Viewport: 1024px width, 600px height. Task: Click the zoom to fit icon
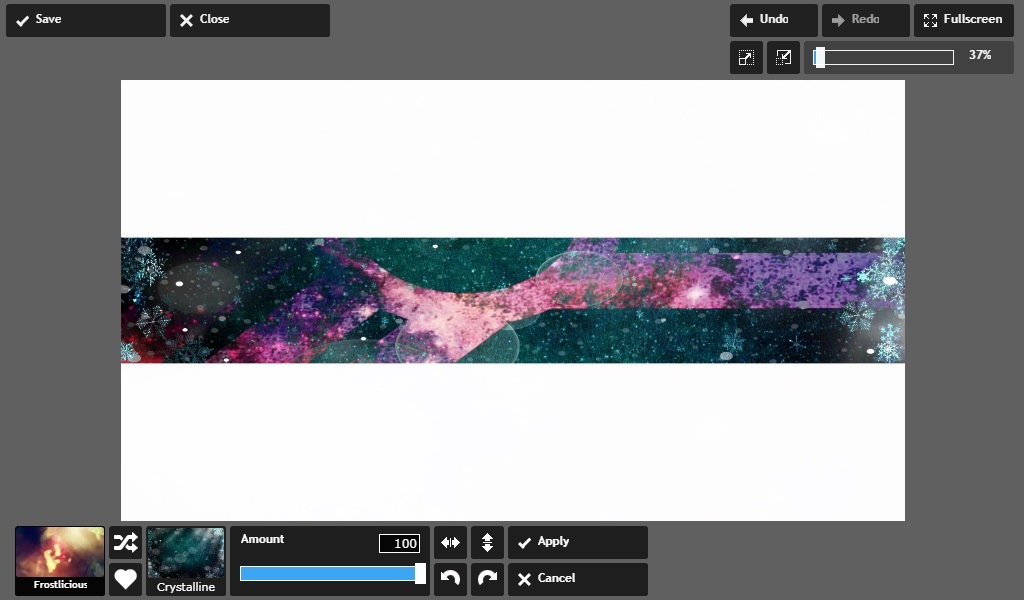point(746,57)
